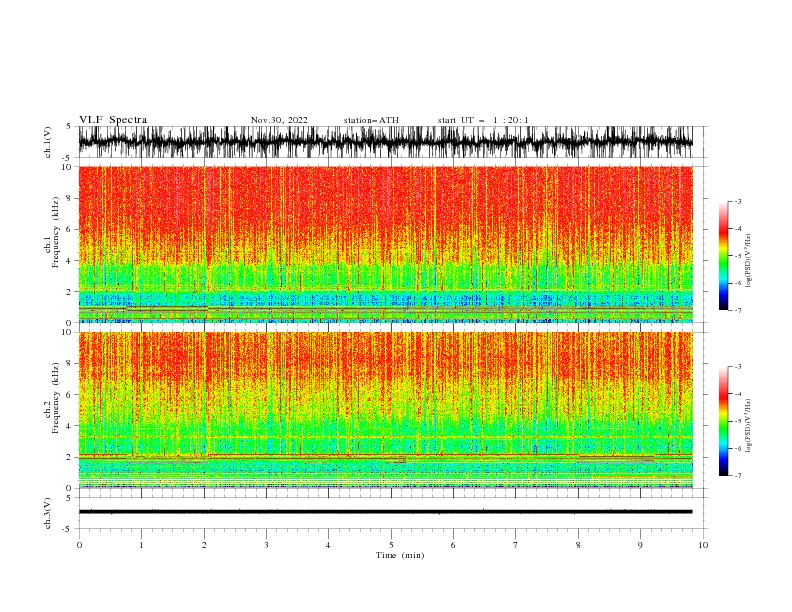The height and width of the screenshot is (612, 792).
Task: Click the "-4" tick on lower color bar
Action: pos(738,394)
